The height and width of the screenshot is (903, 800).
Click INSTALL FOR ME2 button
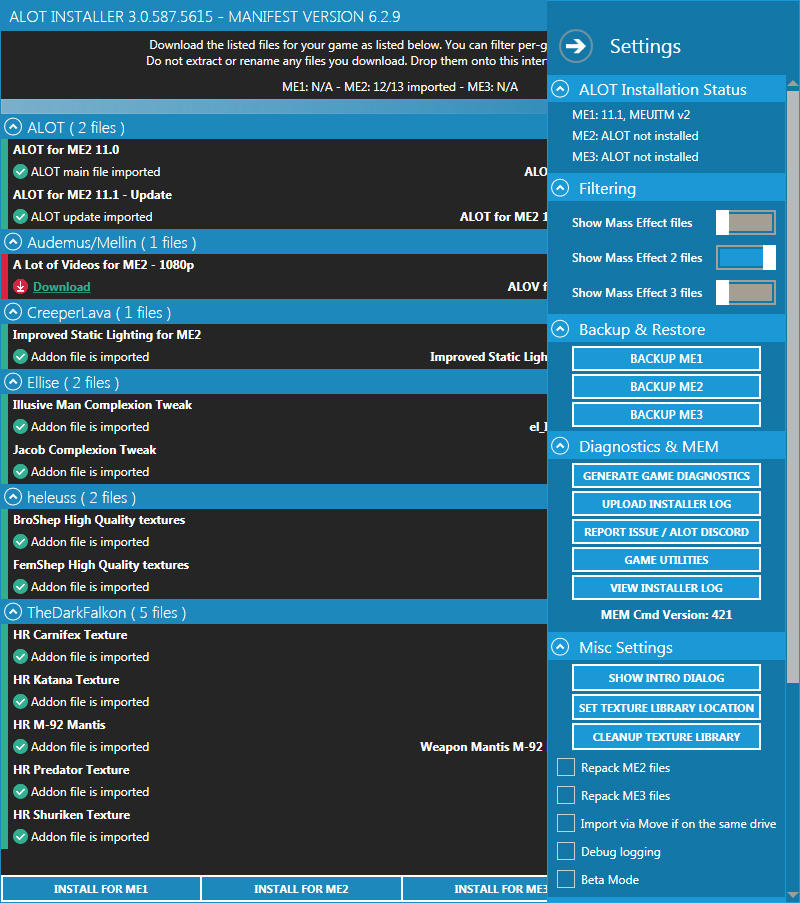tap(301, 889)
